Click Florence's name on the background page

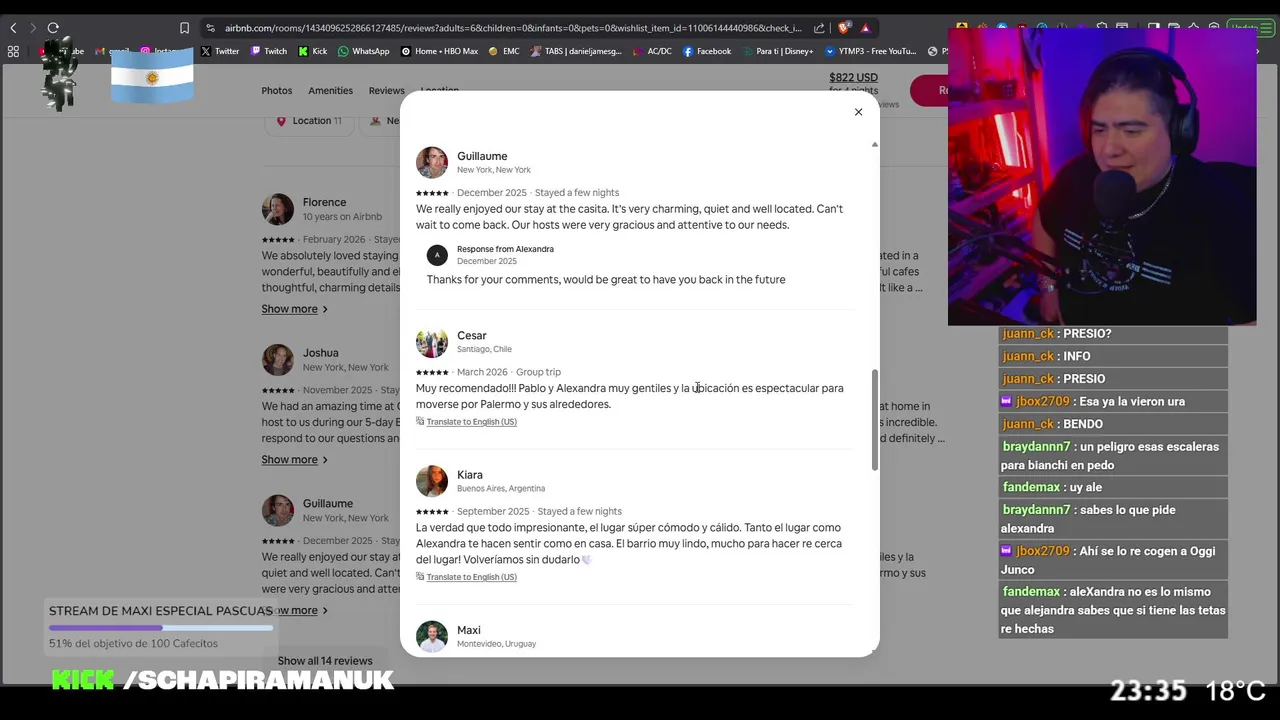(324, 202)
